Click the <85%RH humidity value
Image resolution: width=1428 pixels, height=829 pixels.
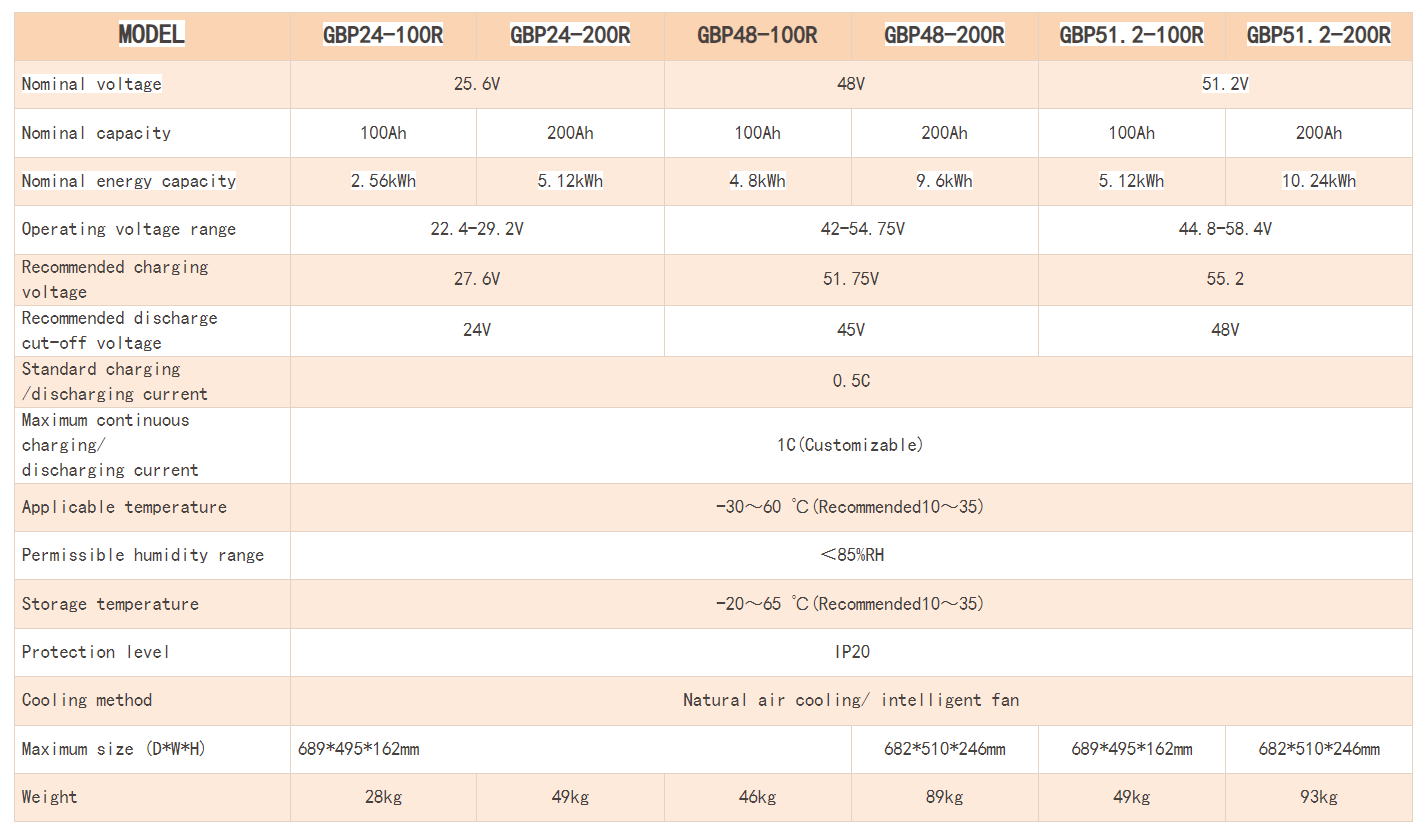coord(851,555)
